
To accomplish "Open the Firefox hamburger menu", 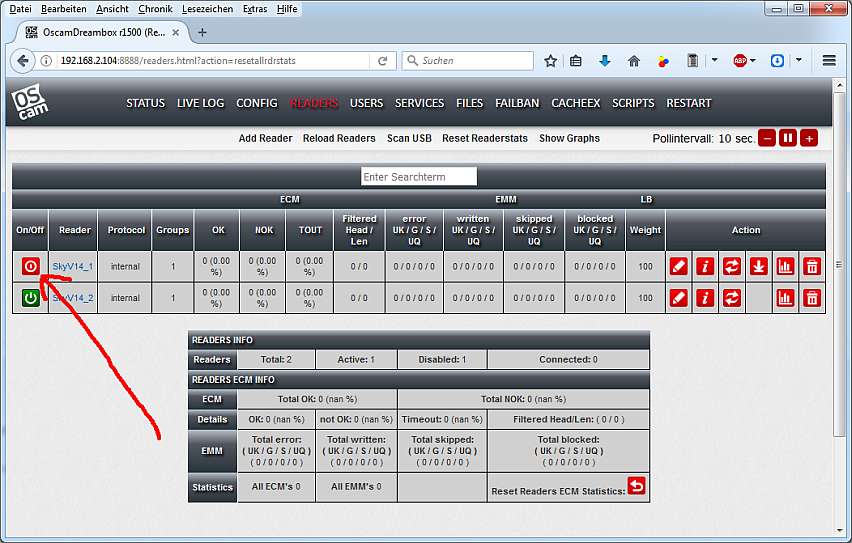I will pyautogui.click(x=829, y=61).
